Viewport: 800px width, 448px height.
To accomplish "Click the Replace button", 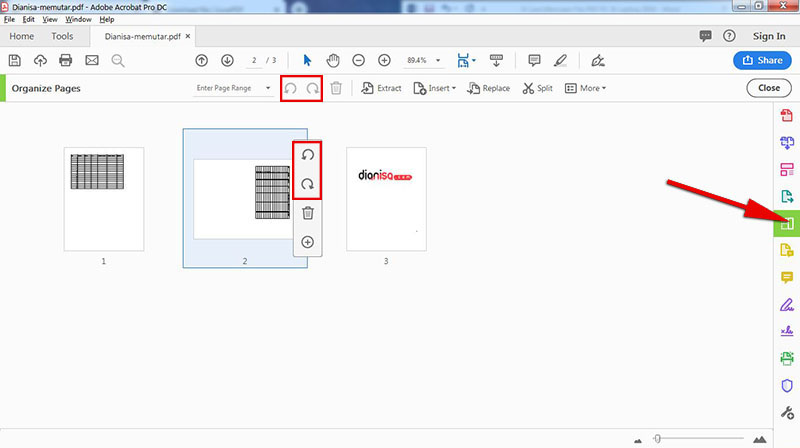I will click(488, 88).
